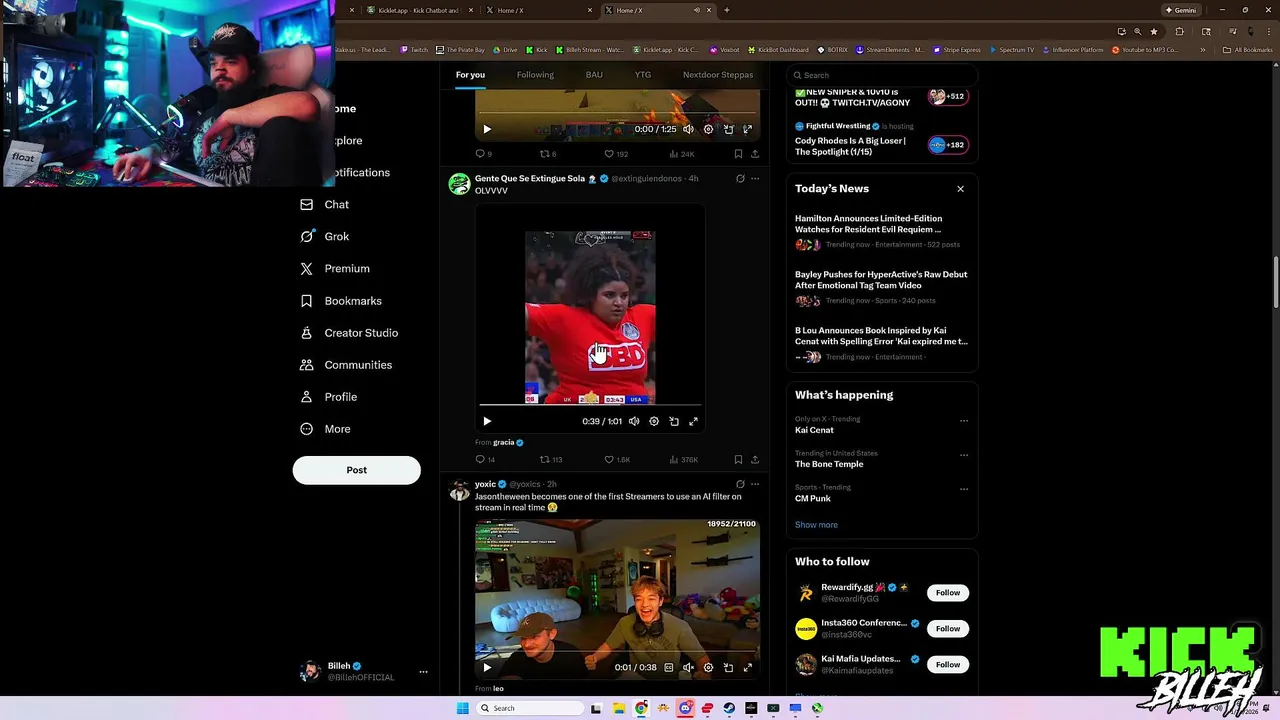Open Bookmarks in the sidebar
Image resolution: width=1280 pixels, height=720 pixels.
[341, 300]
